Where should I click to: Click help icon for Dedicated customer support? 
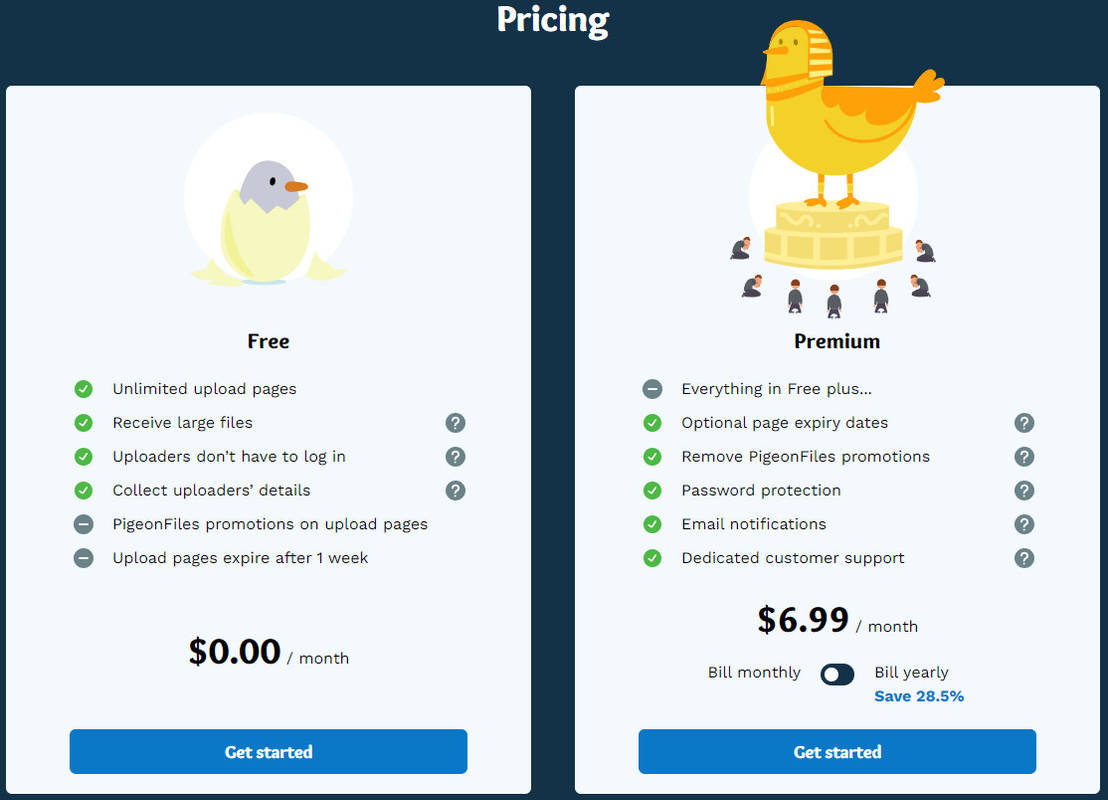(x=1024, y=558)
